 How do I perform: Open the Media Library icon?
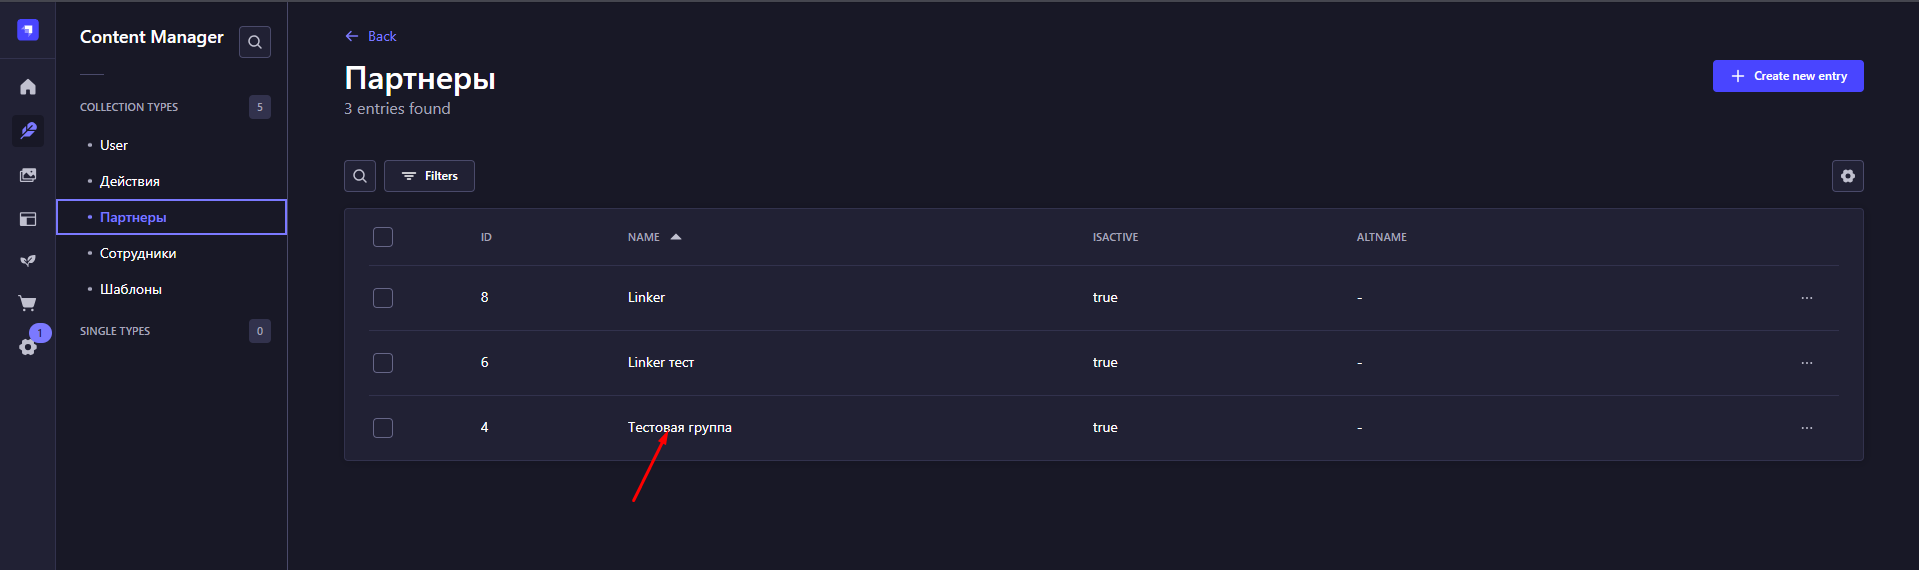tap(28, 175)
